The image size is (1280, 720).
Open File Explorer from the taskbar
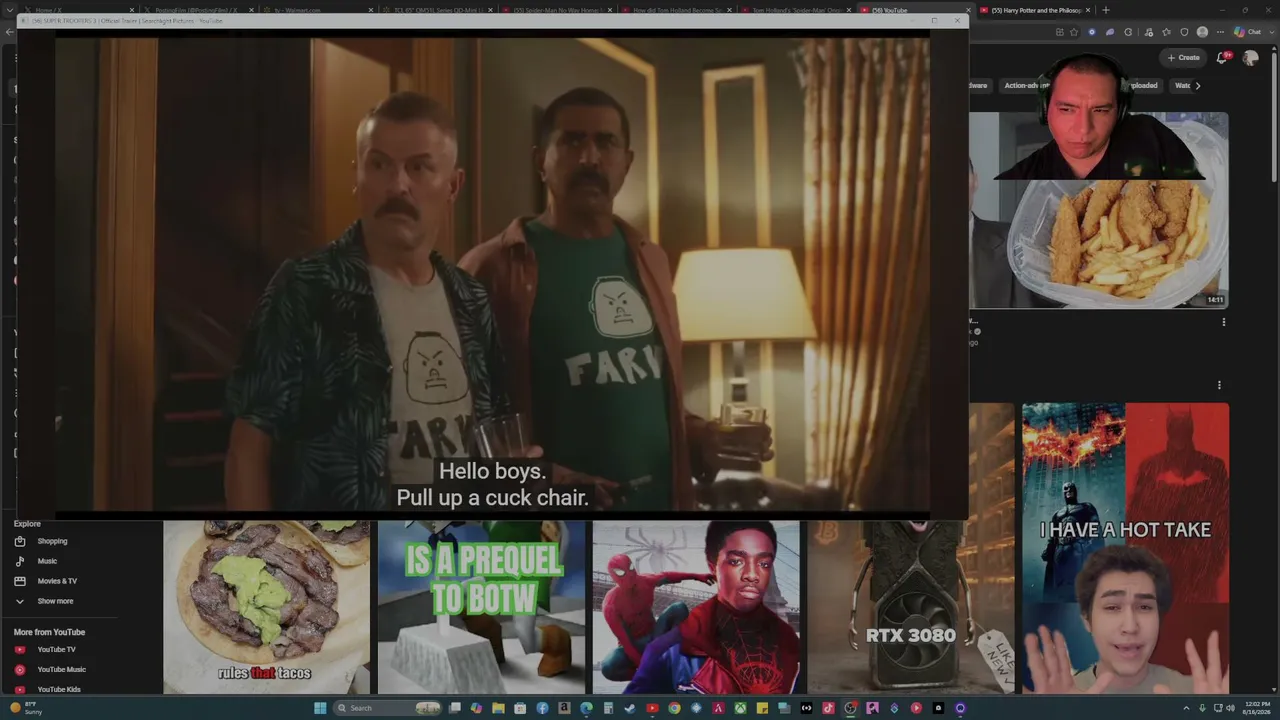498,708
